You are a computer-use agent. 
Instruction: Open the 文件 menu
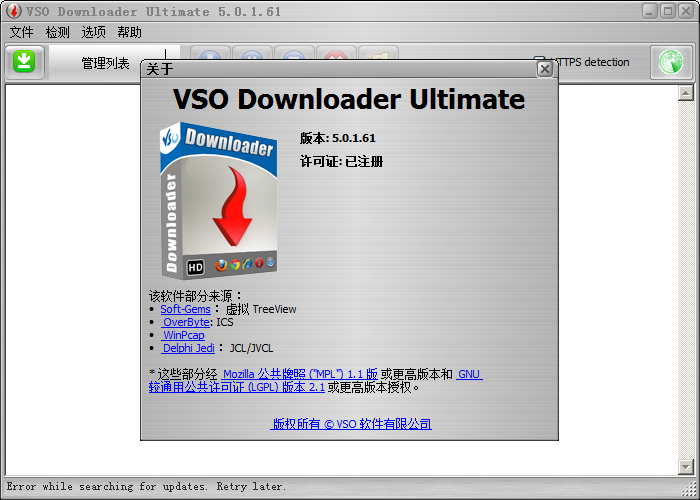click(x=21, y=32)
